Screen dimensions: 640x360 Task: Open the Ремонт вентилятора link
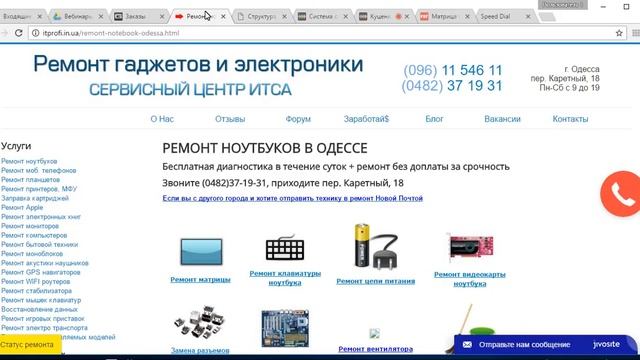[376, 349]
